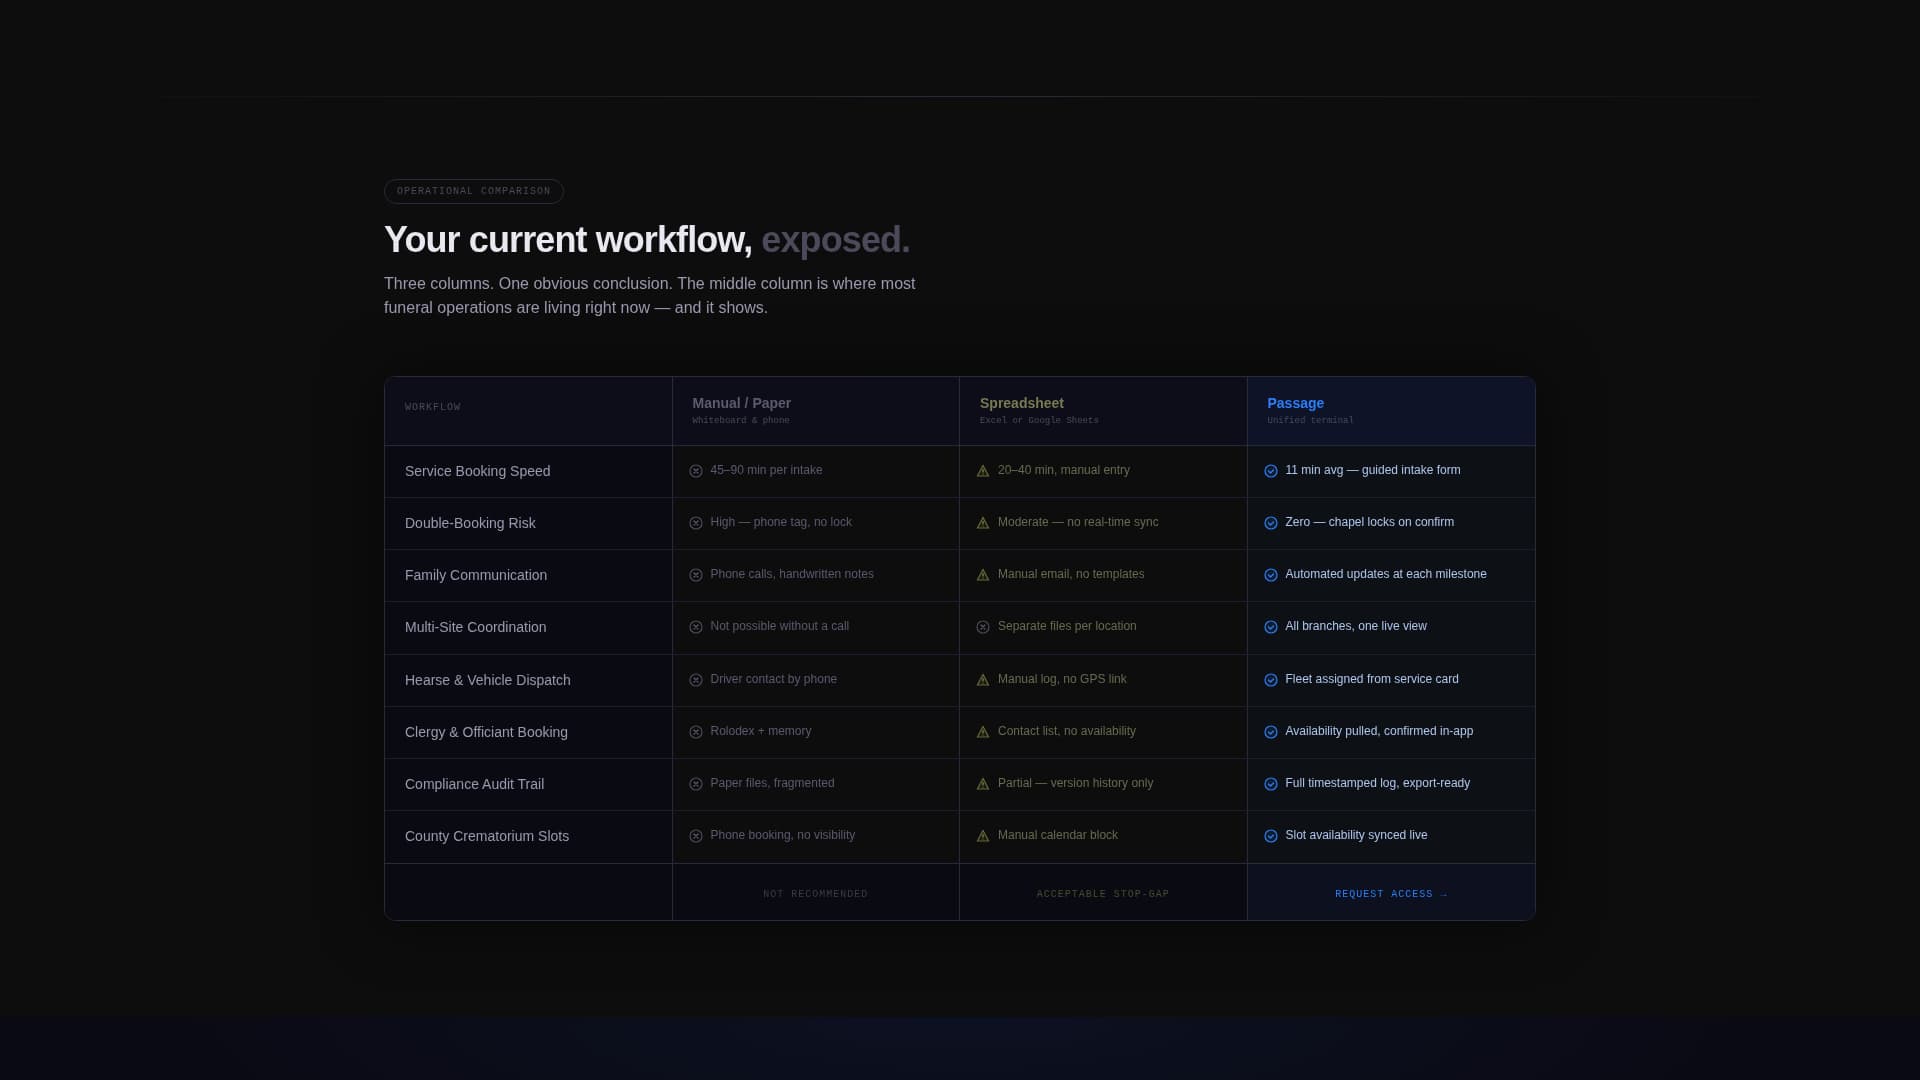Click the 'Request Access →' link
The width and height of the screenshot is (1920, 1080).
(x=1391, y=894)
